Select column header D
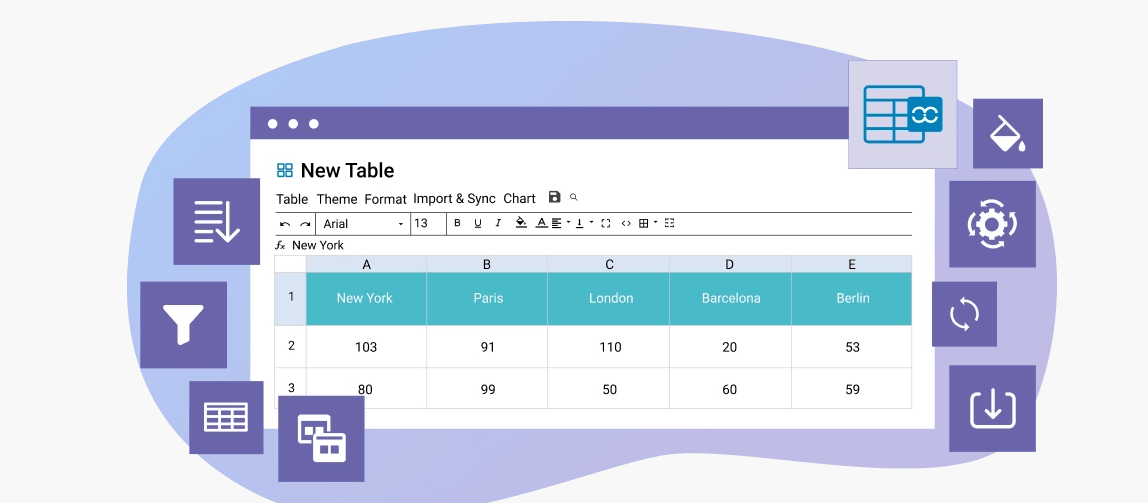The image size is (1148, 503). pos(730,264)
